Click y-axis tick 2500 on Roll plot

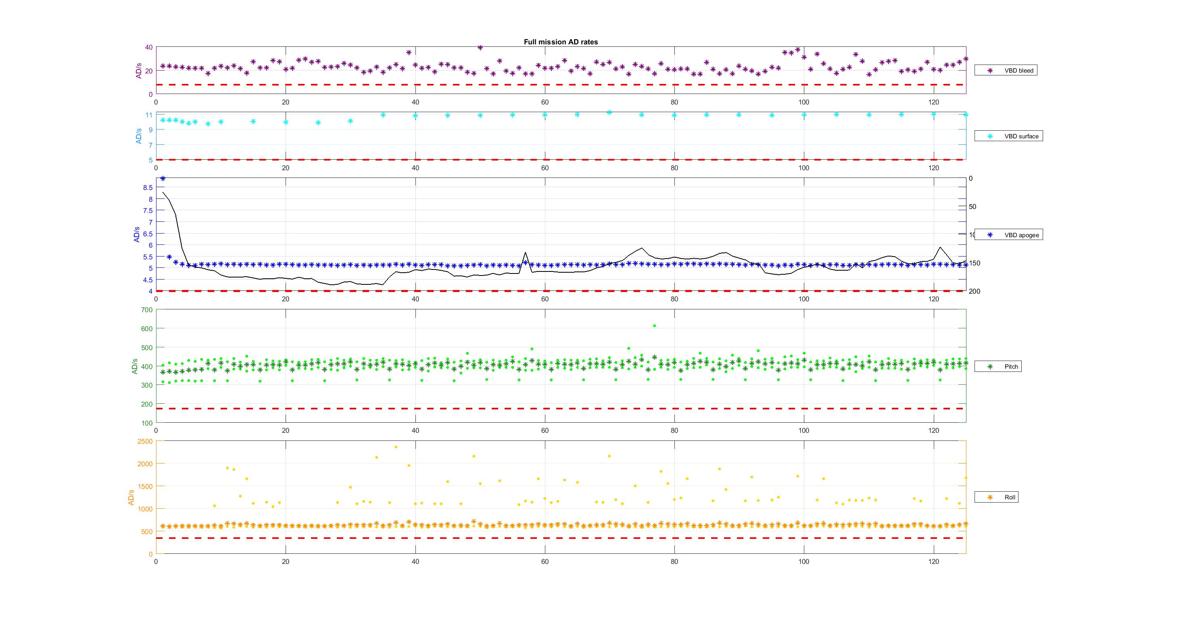click(x=146, y=441)
